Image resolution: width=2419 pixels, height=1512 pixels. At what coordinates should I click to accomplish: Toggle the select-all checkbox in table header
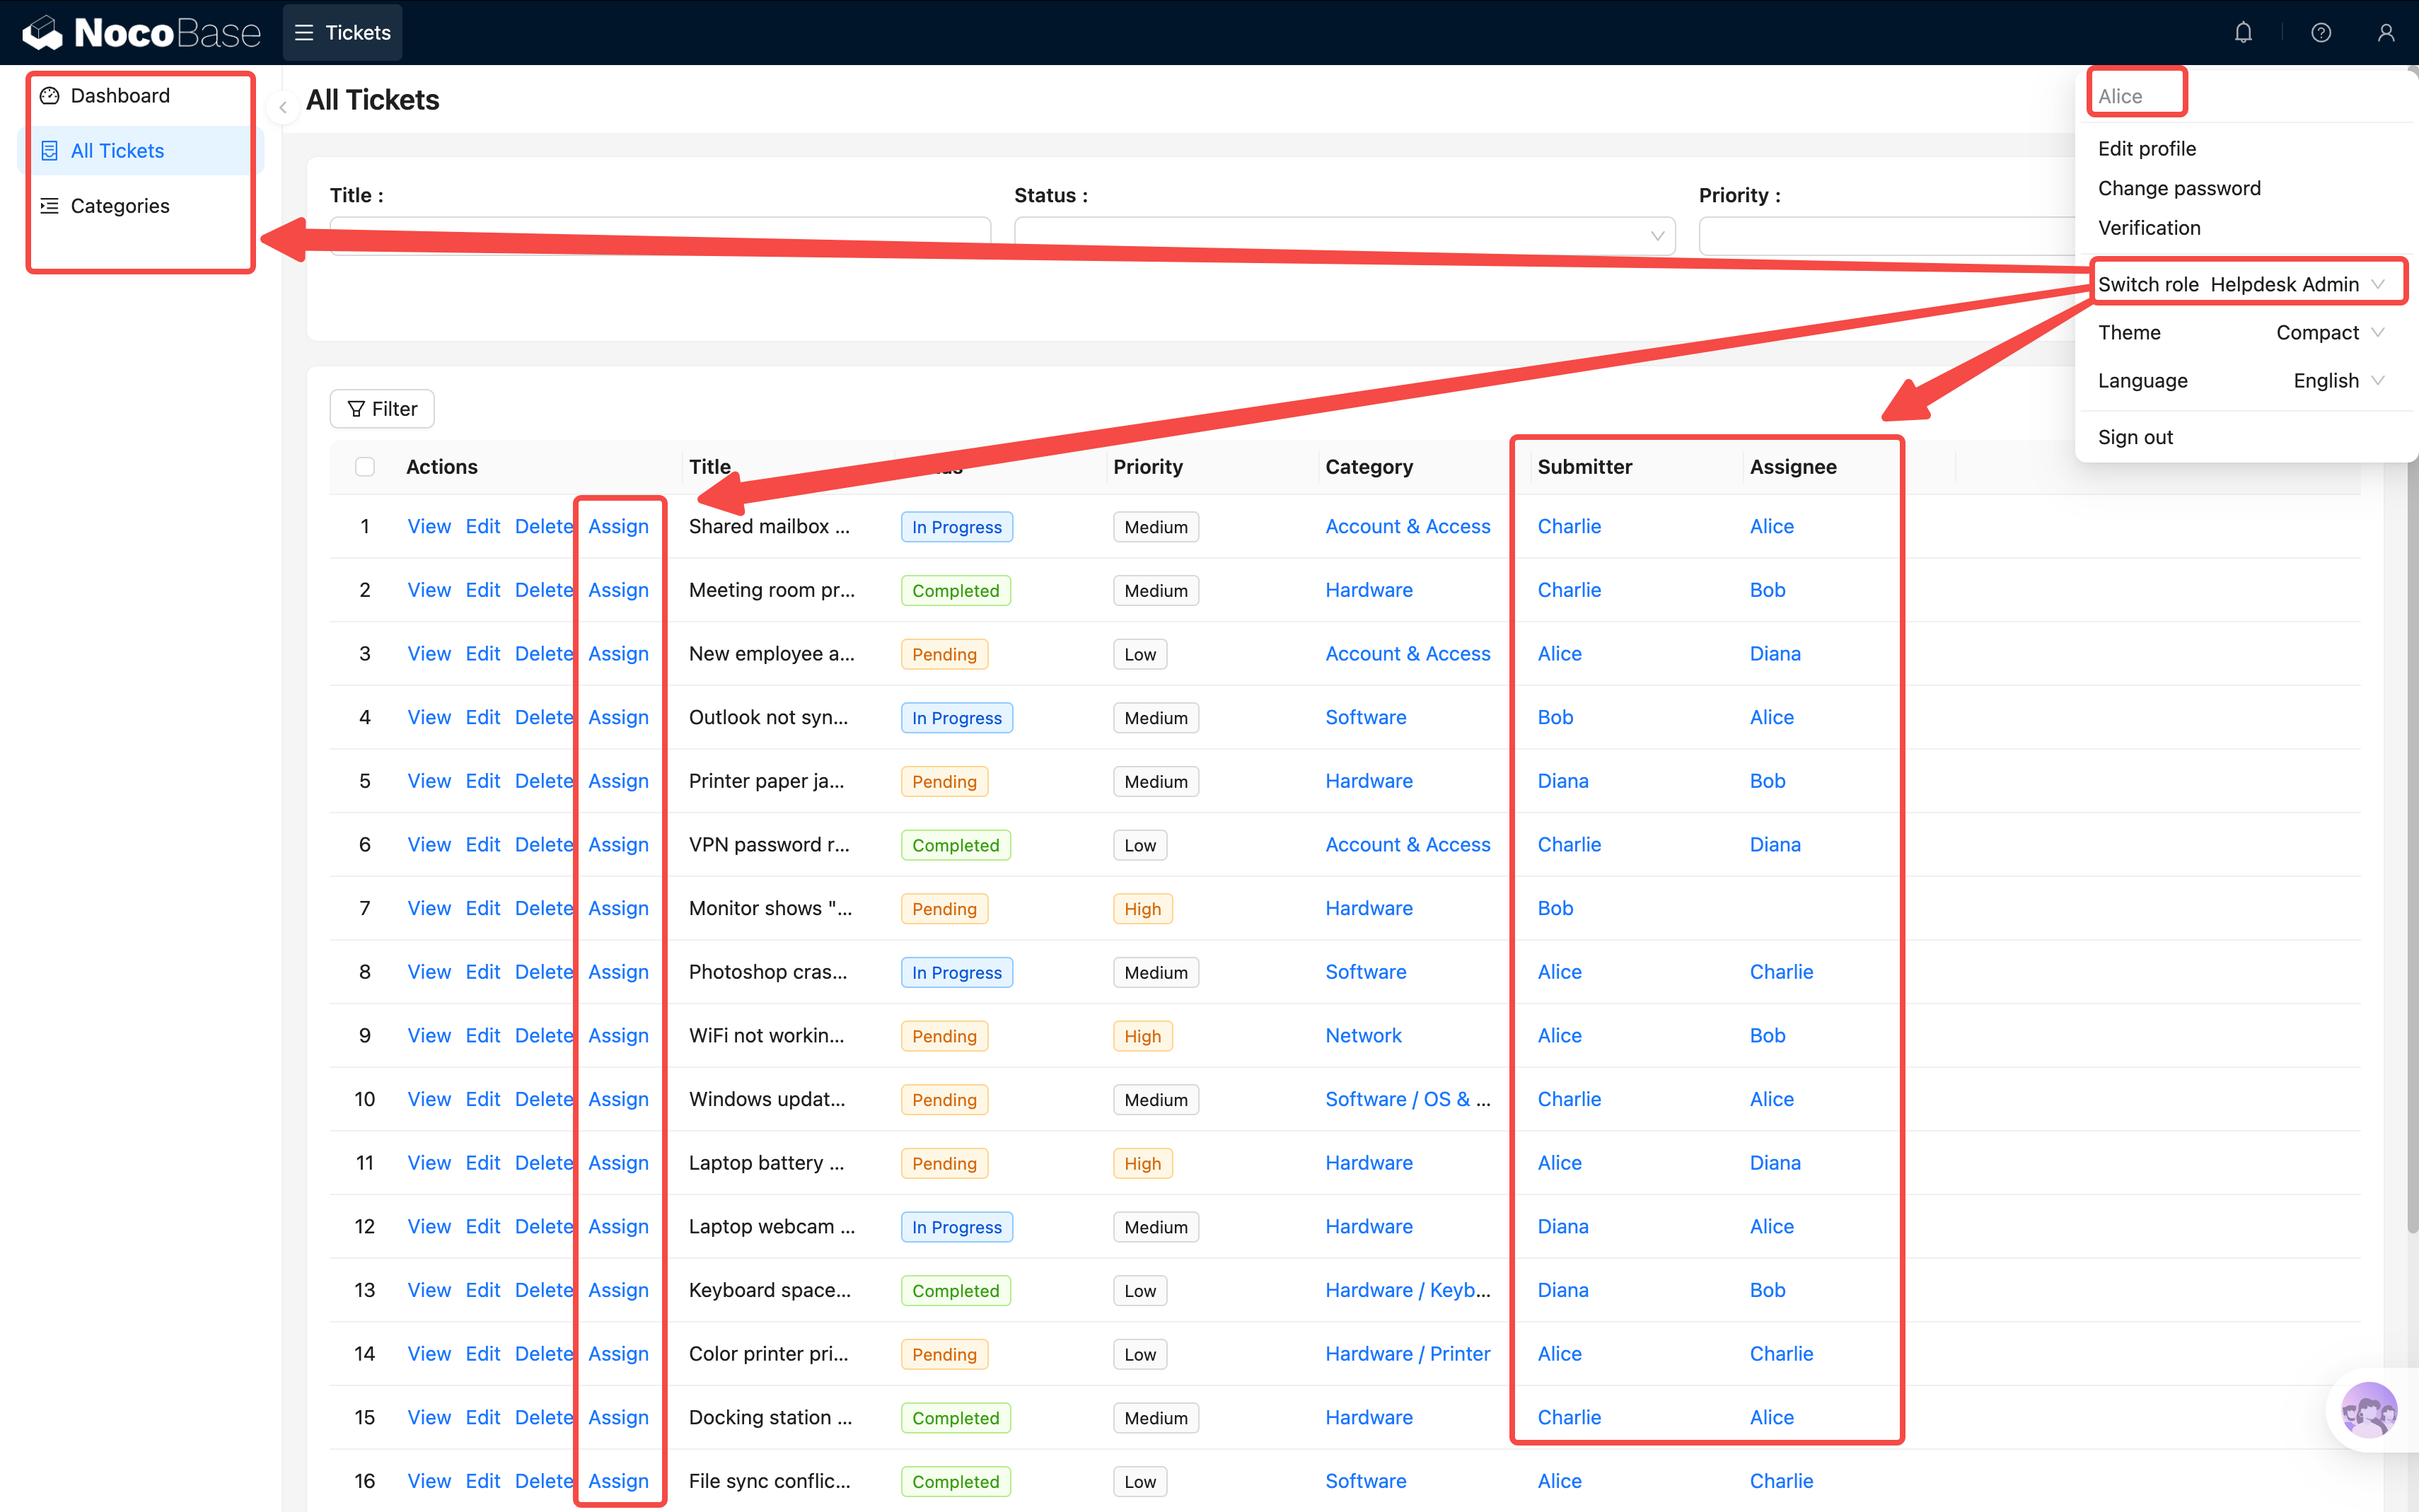tap(365, 467)
